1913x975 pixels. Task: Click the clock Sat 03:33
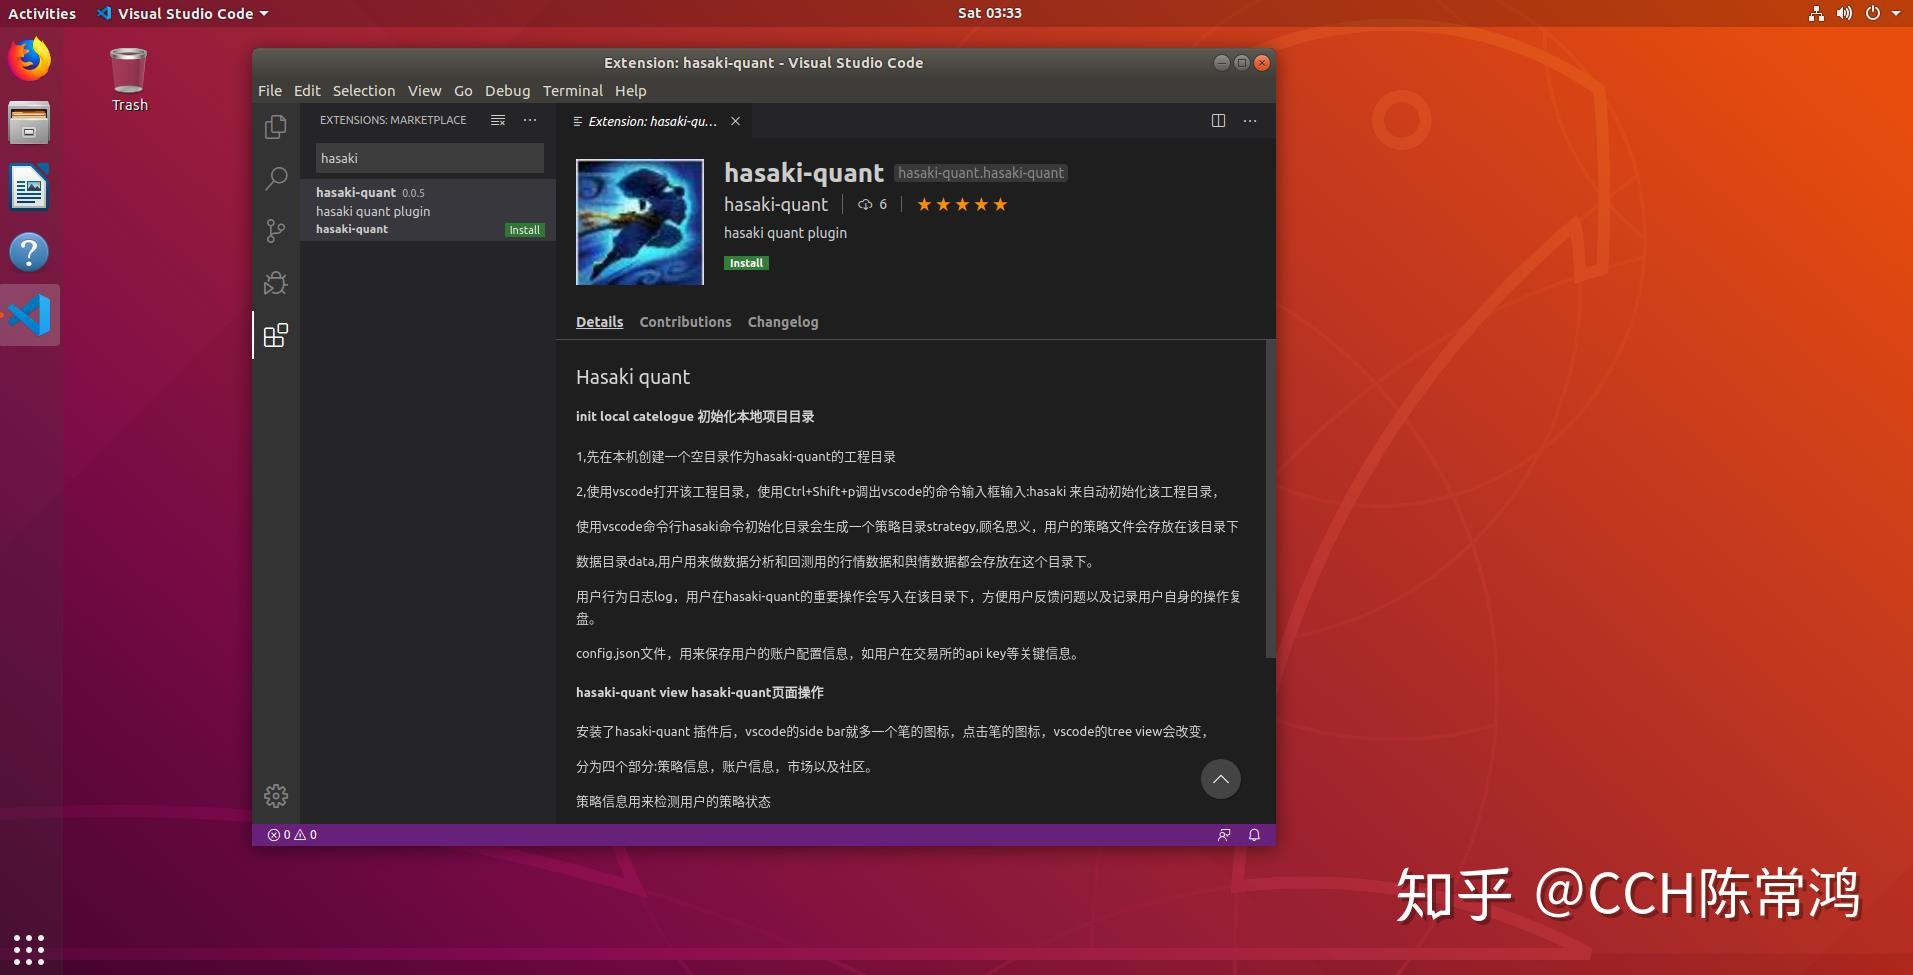[x=989, y=13]
